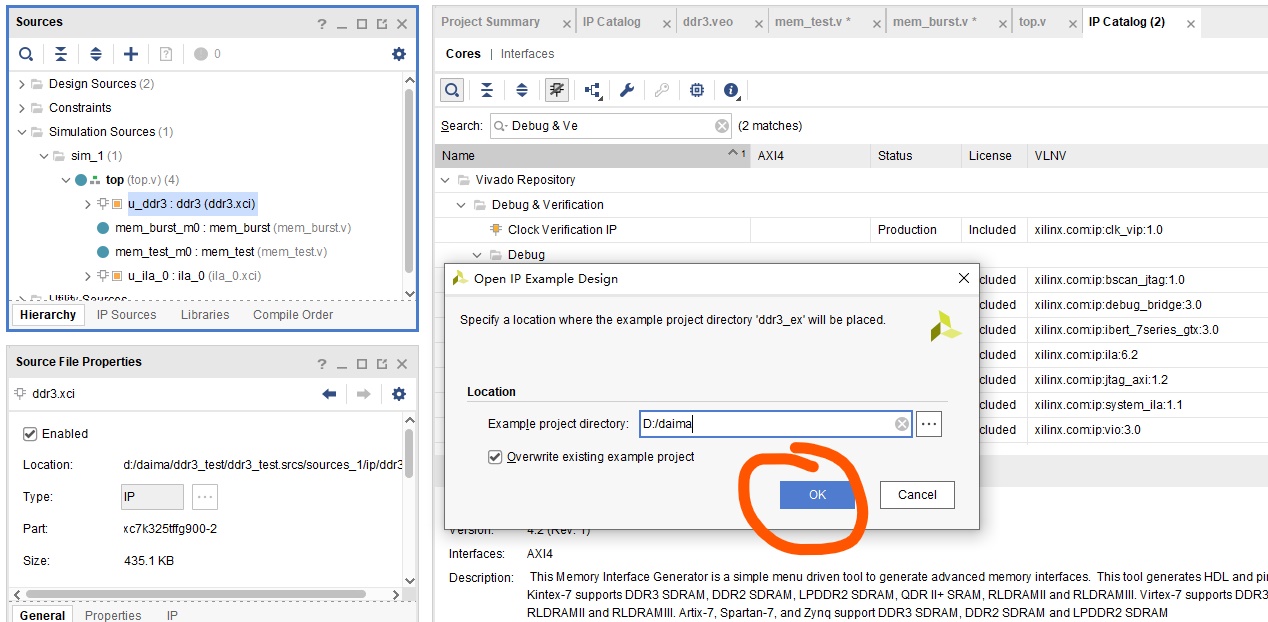Toggle Overwrite existing example project checkbox

pos(494,457)
